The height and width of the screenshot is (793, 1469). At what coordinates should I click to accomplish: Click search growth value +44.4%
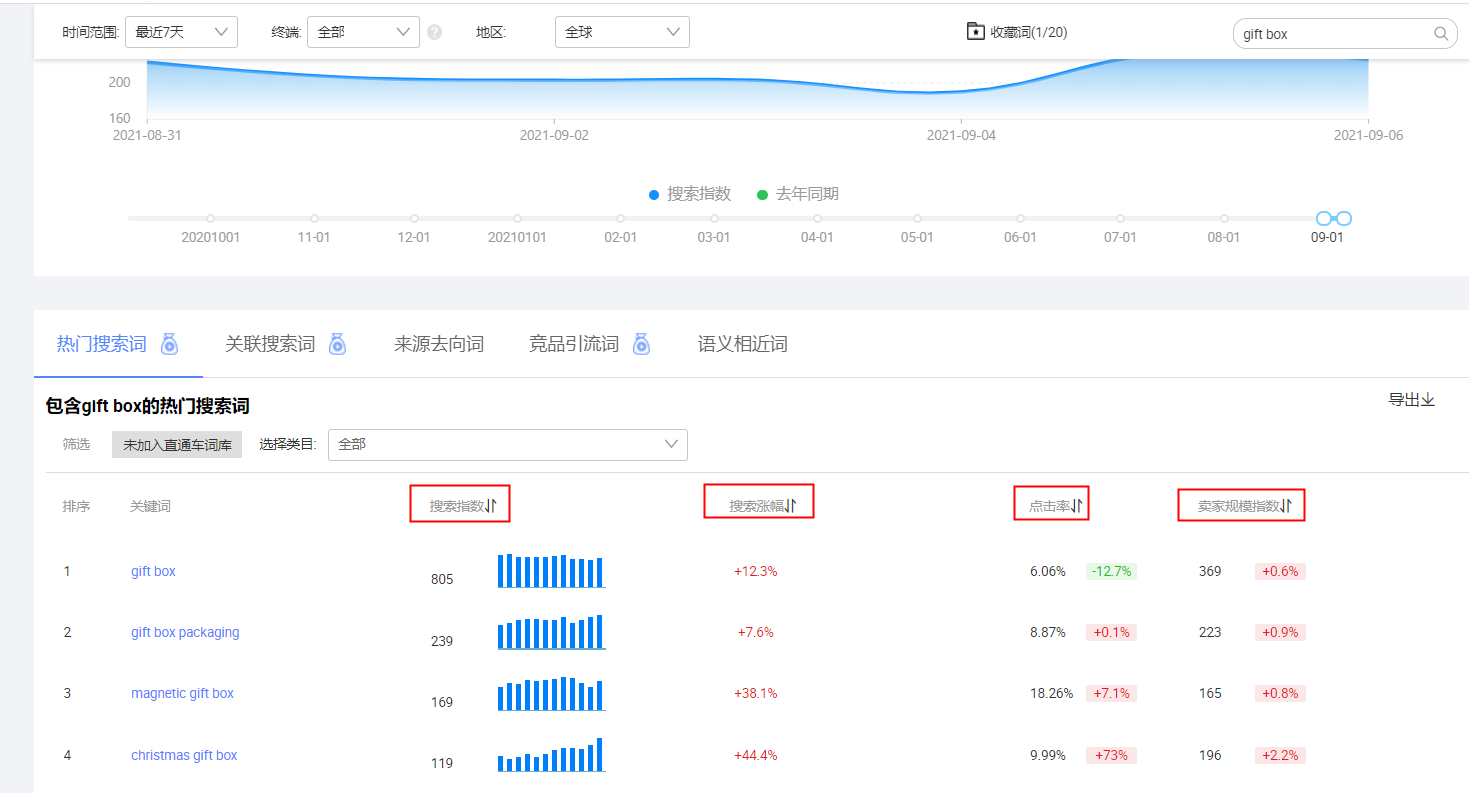756,755
